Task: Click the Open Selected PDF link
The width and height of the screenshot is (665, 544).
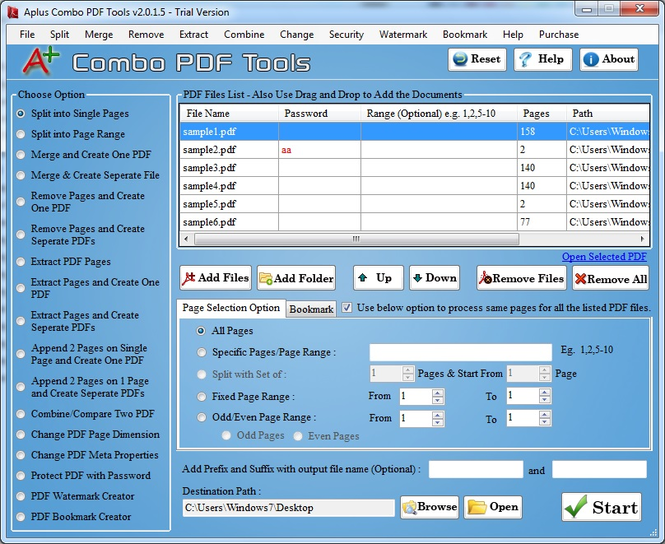Action: (604, 257)
